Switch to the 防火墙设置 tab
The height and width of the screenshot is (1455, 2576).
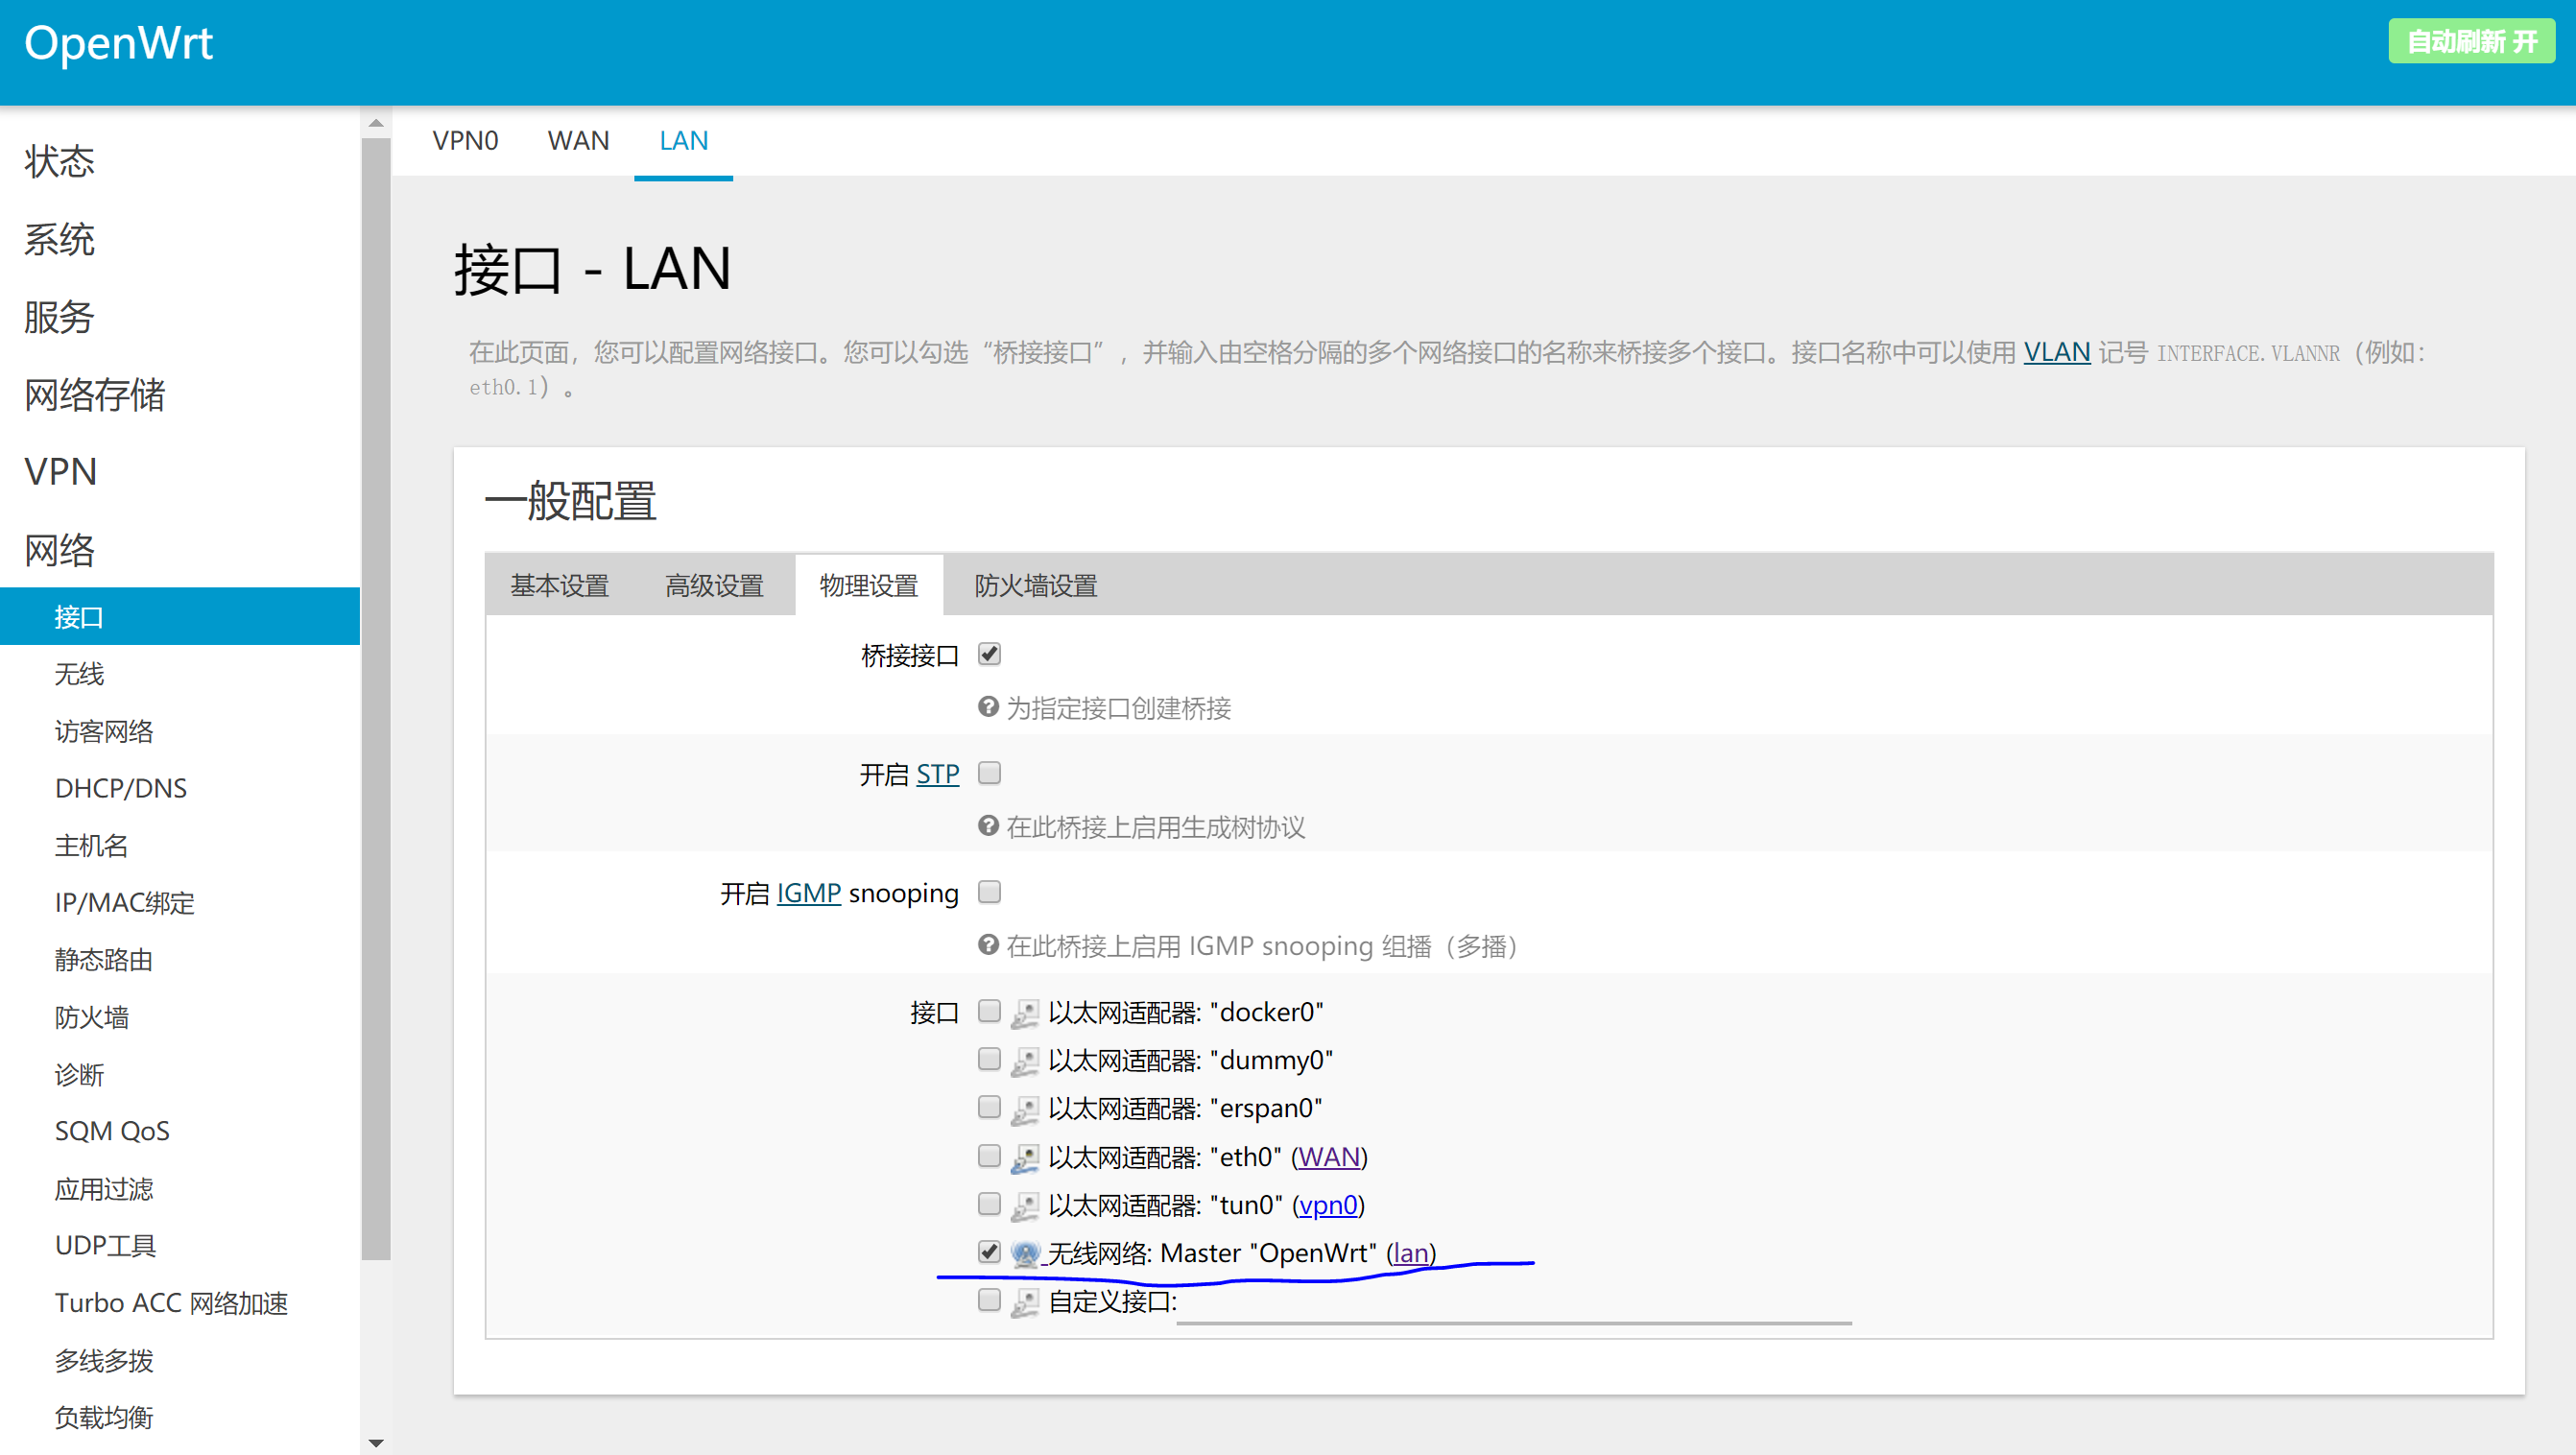[x=1035, y=585]
